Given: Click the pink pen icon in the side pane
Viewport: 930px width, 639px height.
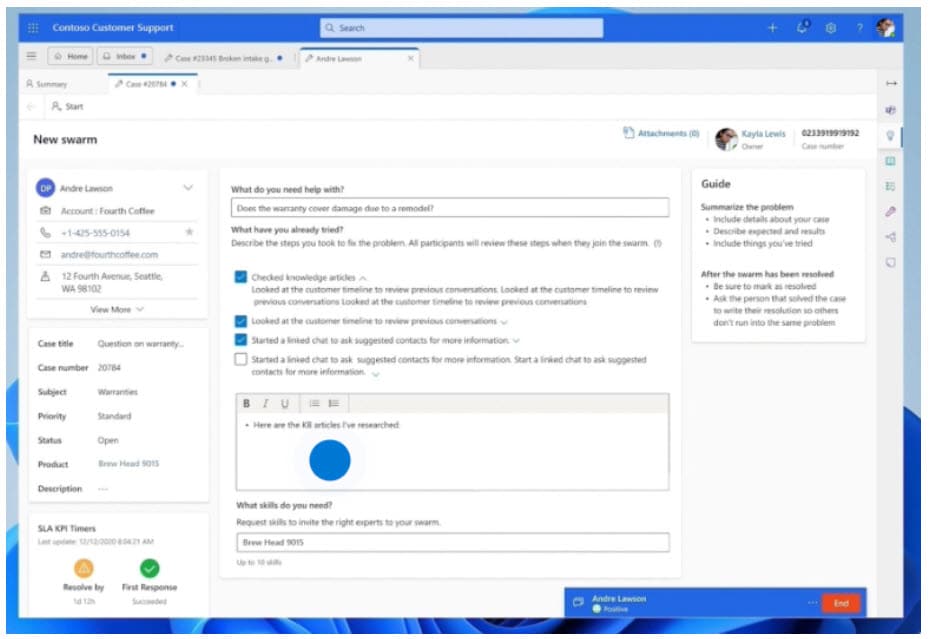Looking at the screenshot, I should coord(890,212).
